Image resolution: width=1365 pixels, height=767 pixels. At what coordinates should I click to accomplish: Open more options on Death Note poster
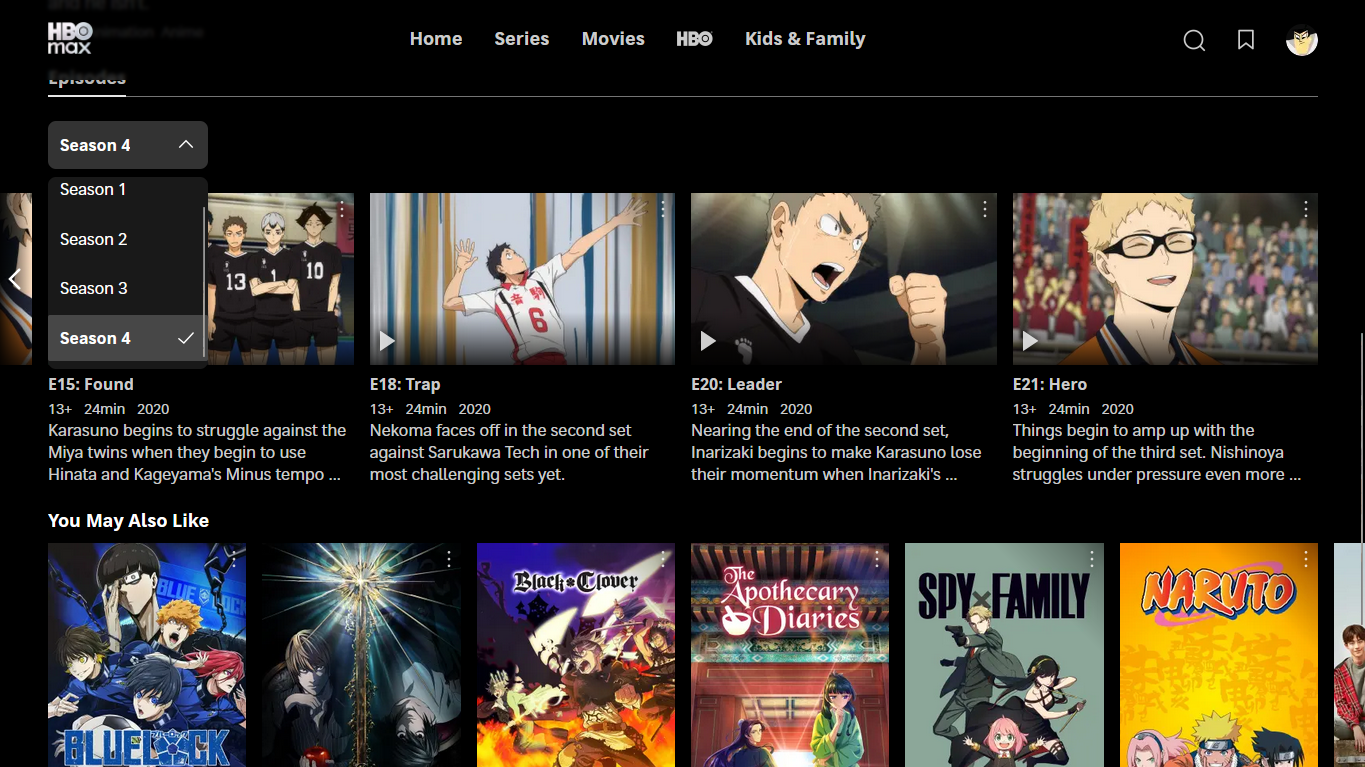click(x=449, y=559)
